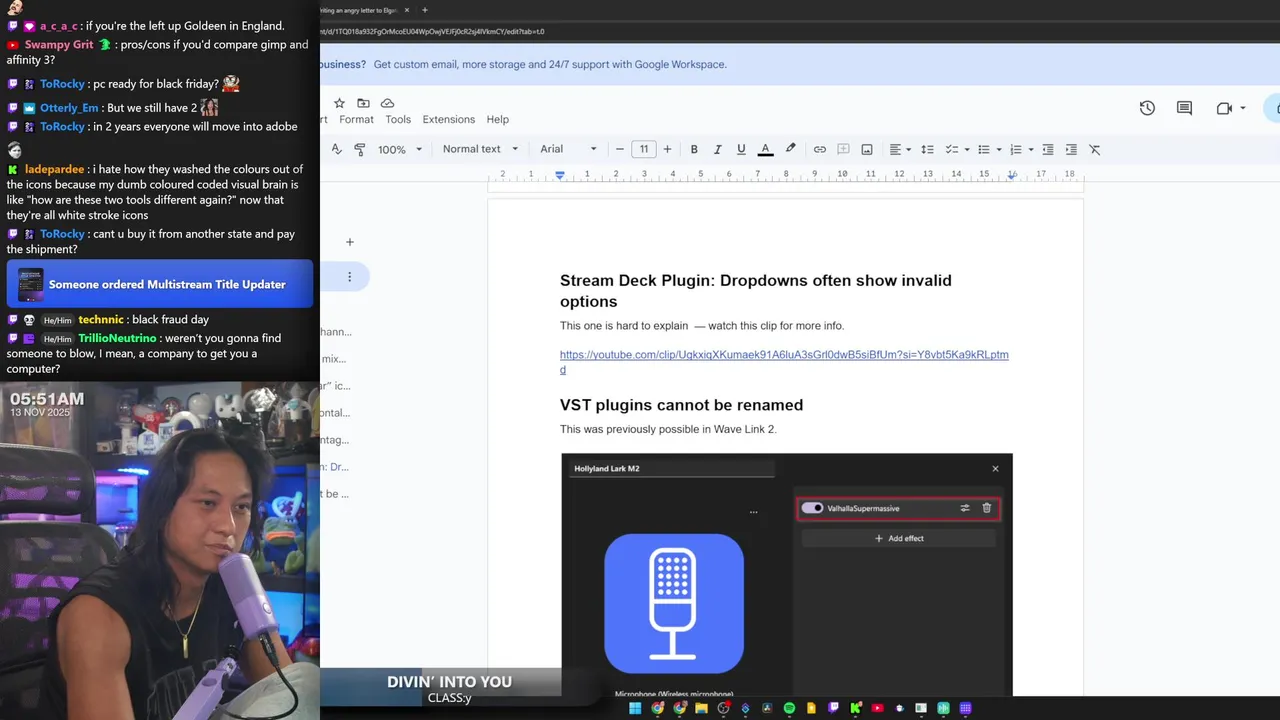Select 'VST plugins cannot be renamed' heading
The height and width of the screenshot is (720, 1280).
pyautogui.click(x=681, y=405)
